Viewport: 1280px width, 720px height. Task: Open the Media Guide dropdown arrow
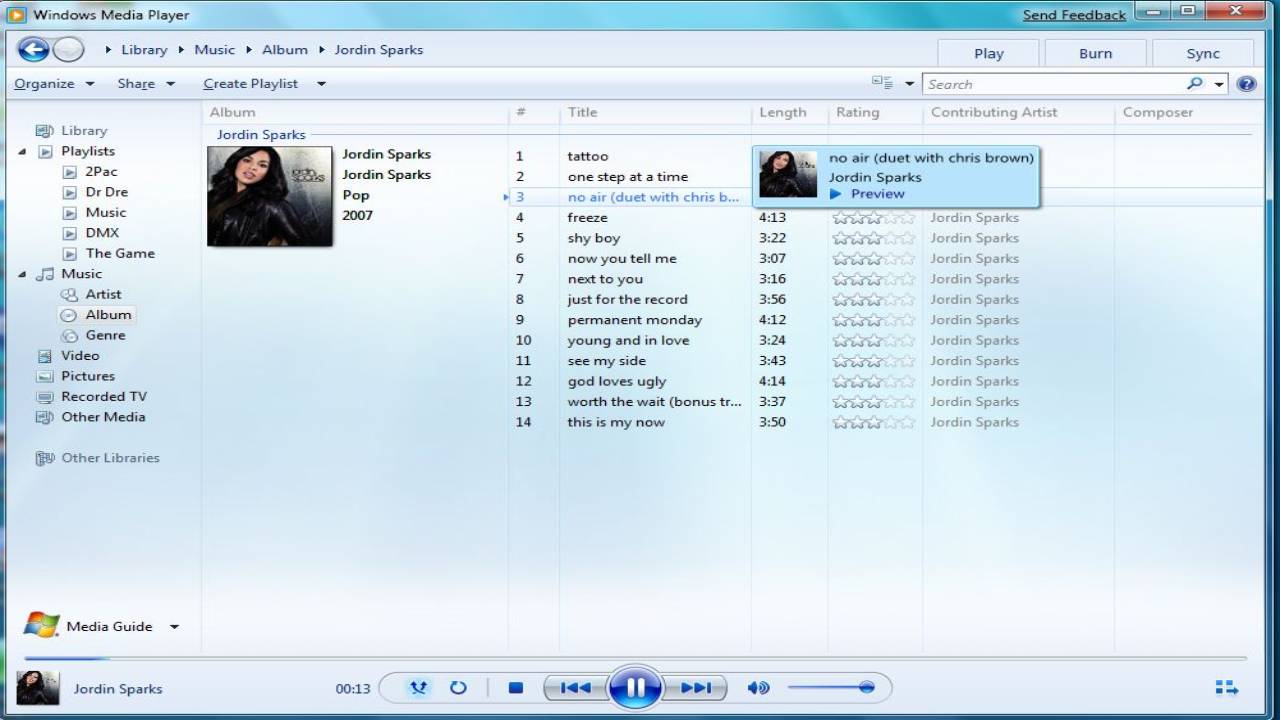coord(174,627)
